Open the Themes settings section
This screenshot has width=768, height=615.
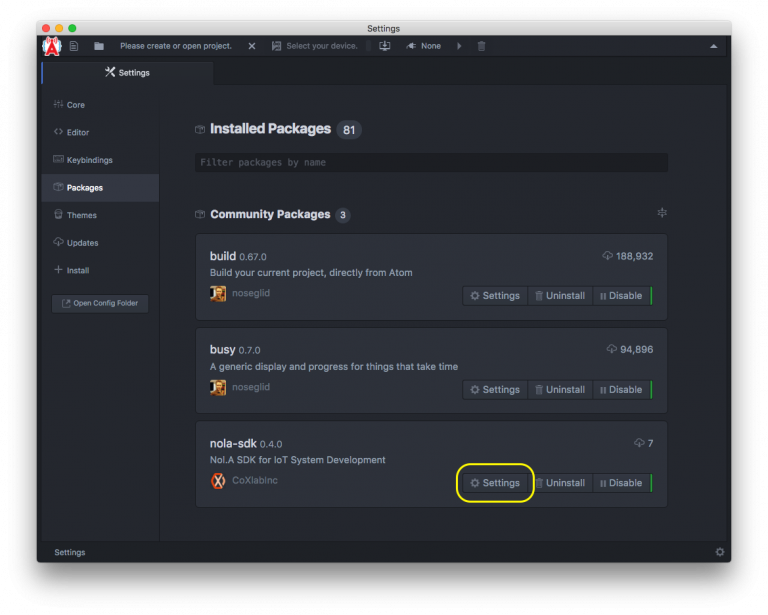pyautogui.click(x=81, y=215)
